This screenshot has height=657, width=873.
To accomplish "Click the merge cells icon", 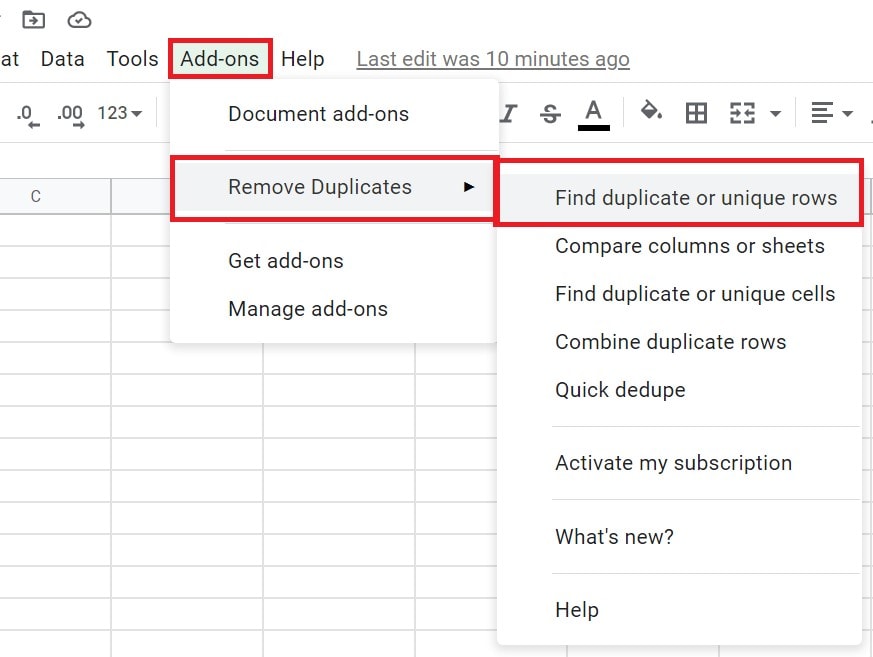I will point(744,113).
